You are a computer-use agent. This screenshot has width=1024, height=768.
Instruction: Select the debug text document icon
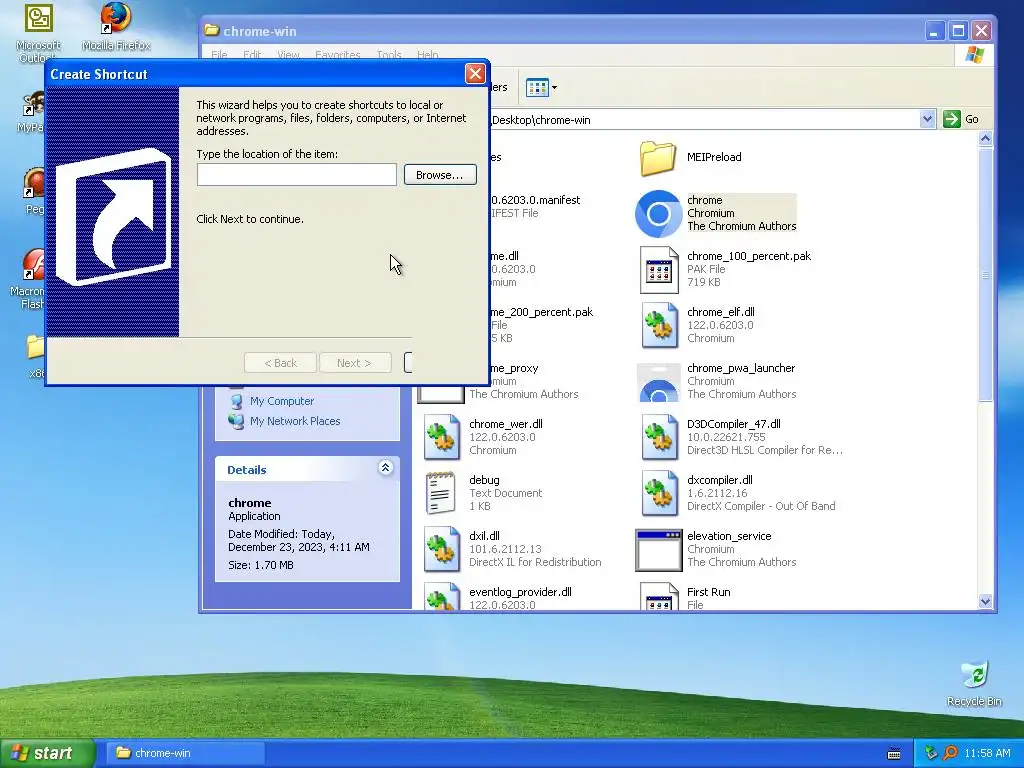[x=441, y=494]
